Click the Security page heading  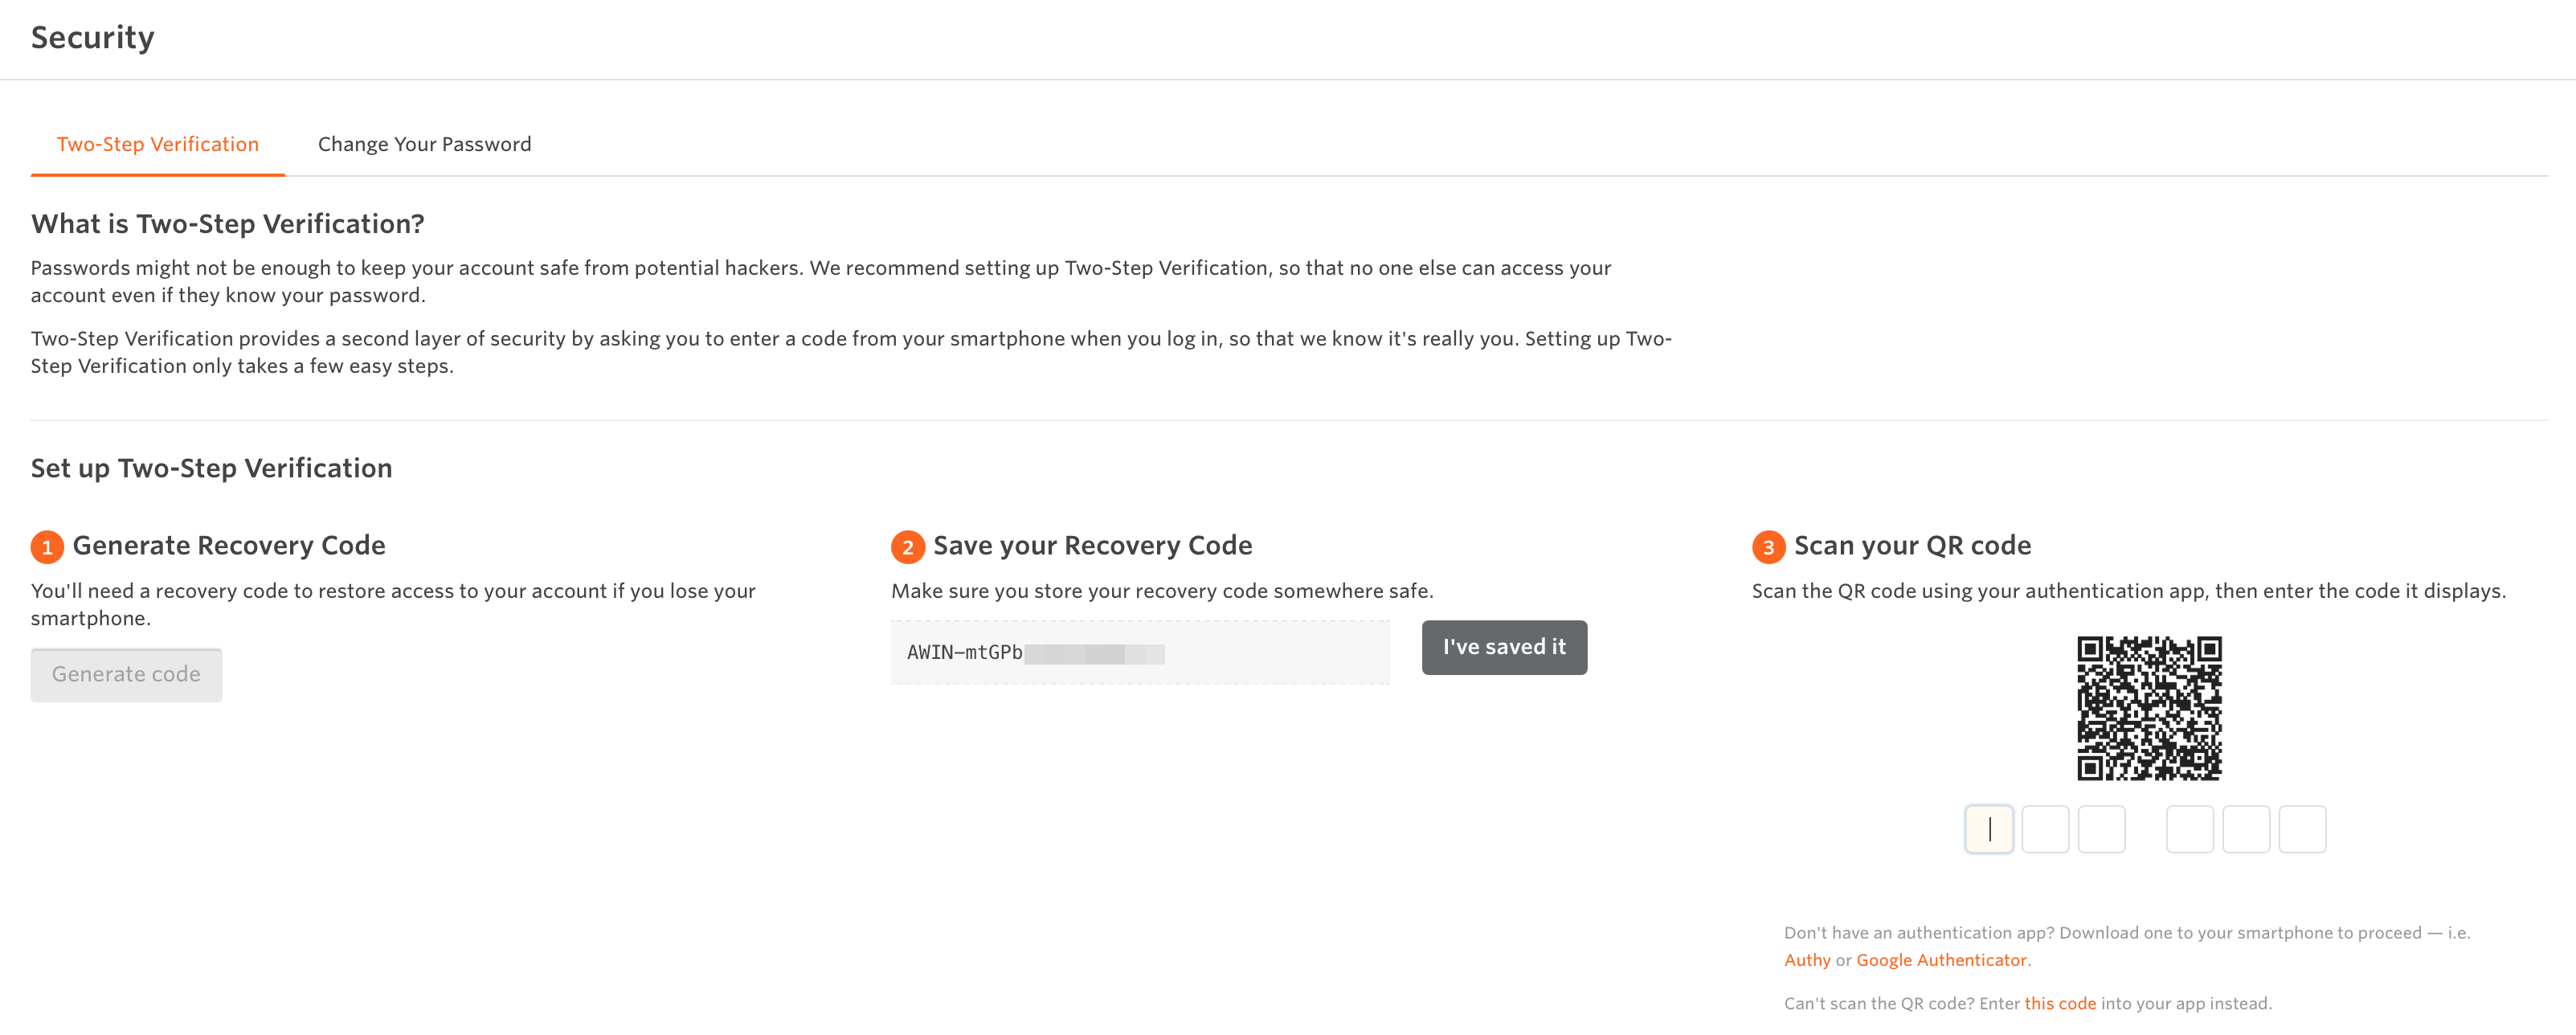[92, 38]
